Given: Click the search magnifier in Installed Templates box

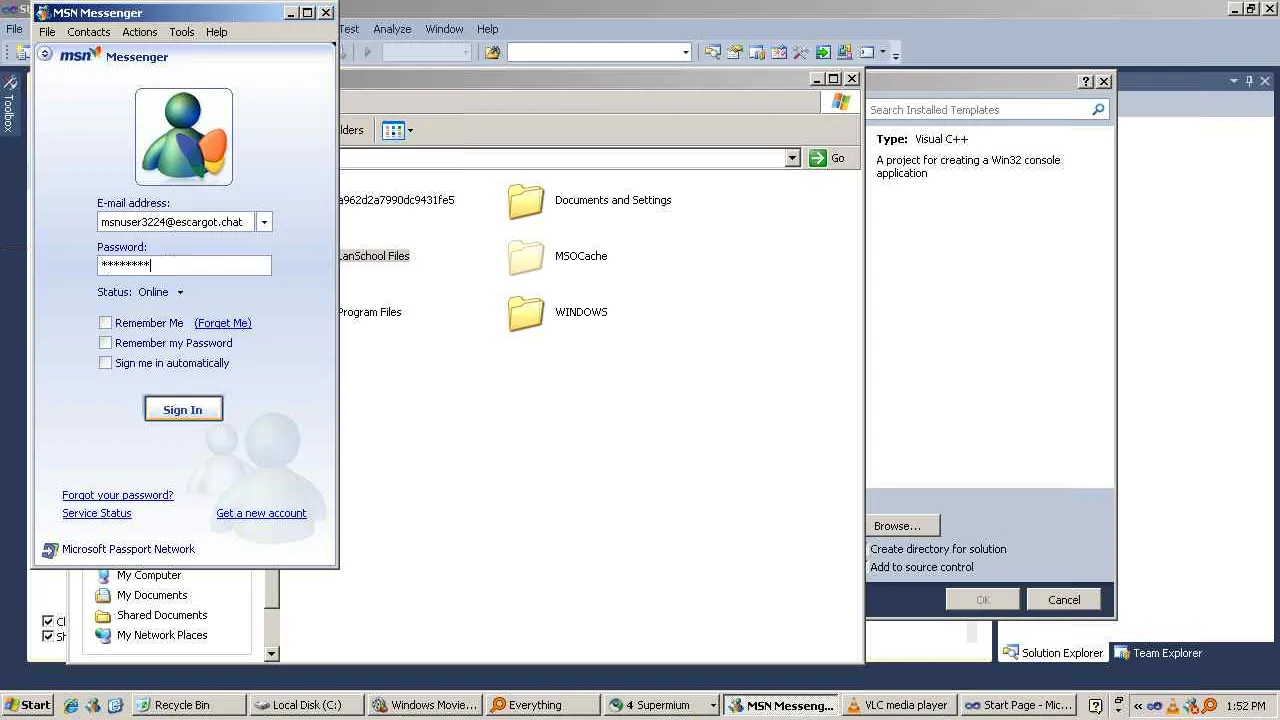Looking at the screenshot, I should 1098,110.
